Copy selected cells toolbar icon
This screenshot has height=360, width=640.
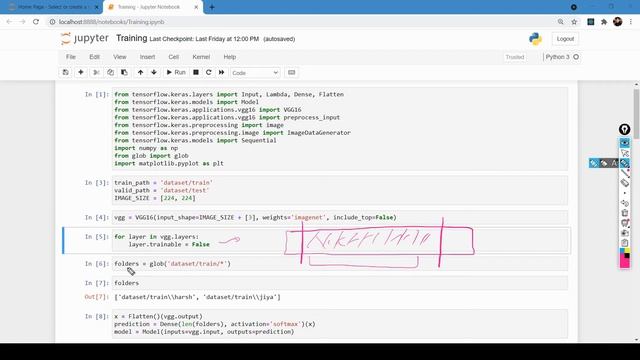[110, 72]
